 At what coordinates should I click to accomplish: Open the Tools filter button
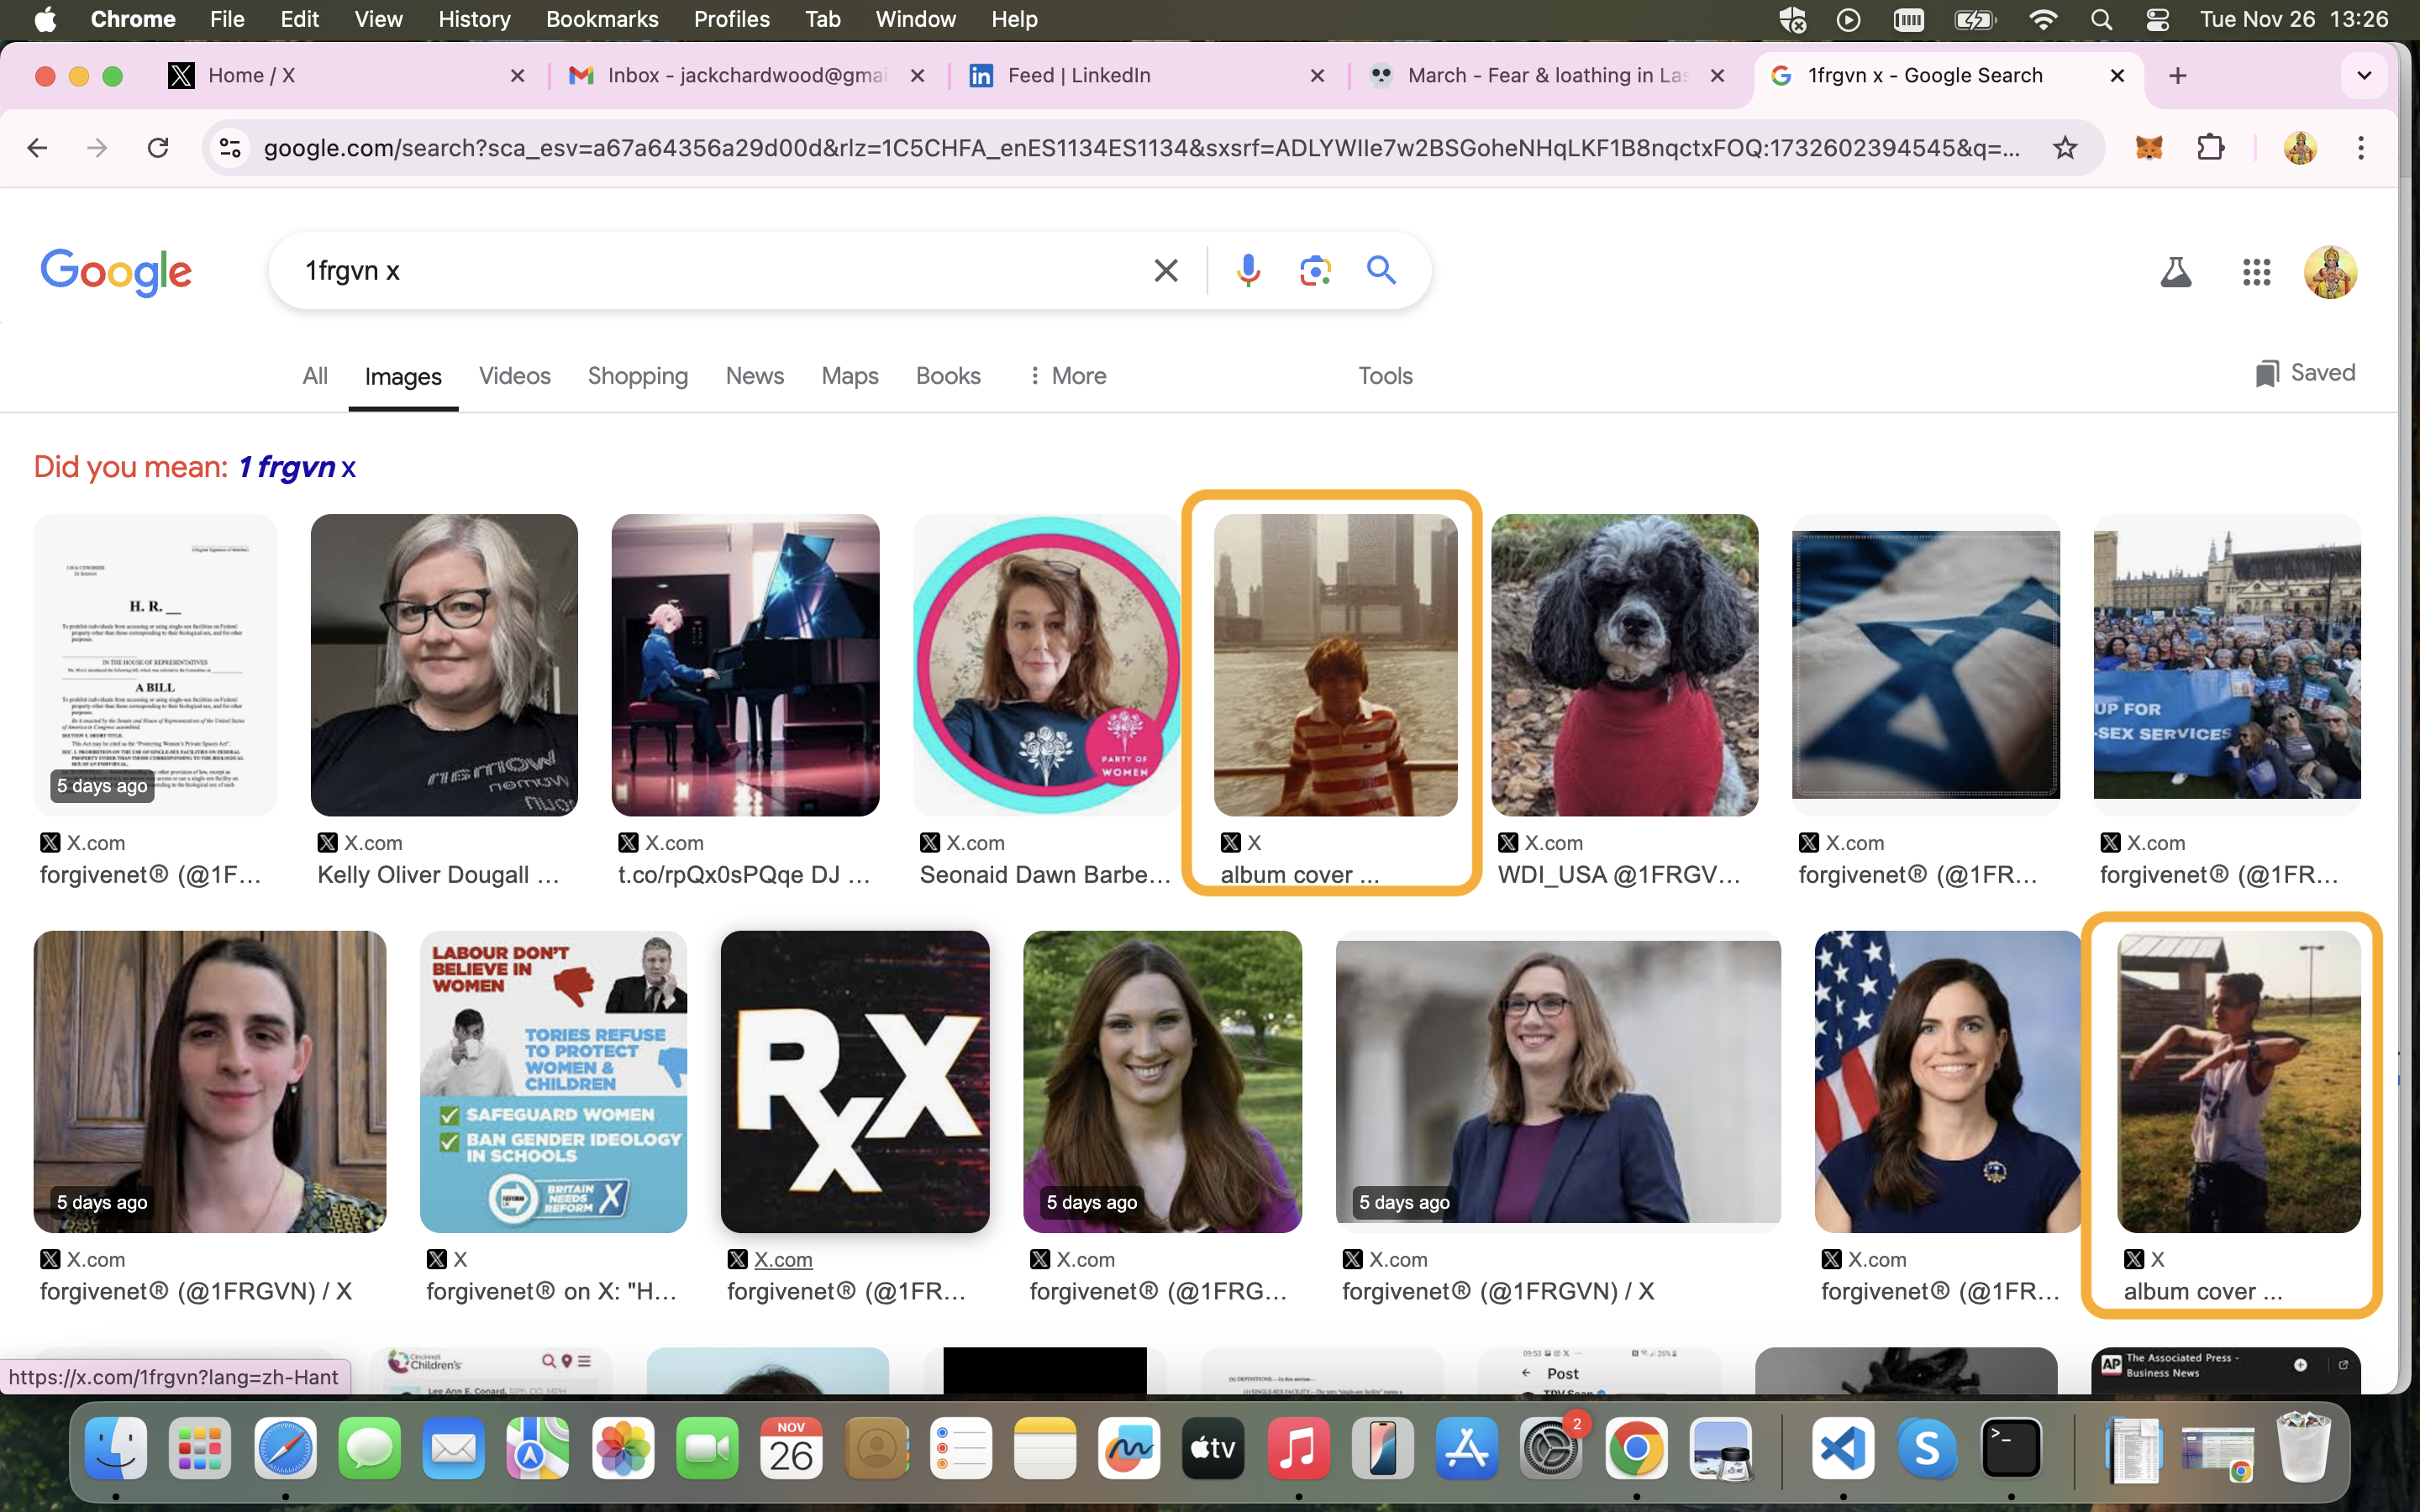pos(1385,376)
